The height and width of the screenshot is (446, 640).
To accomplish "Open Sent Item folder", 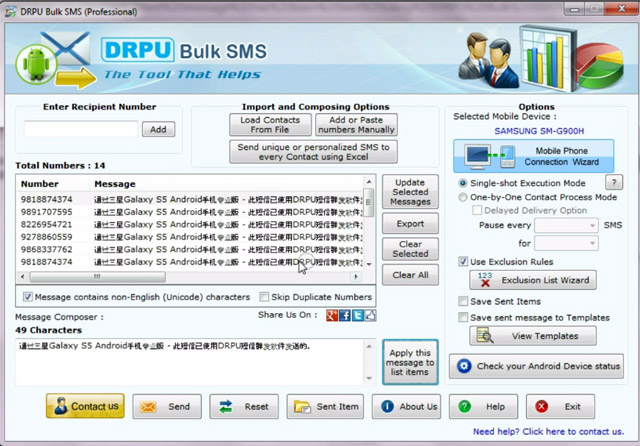I will [325, 406].
